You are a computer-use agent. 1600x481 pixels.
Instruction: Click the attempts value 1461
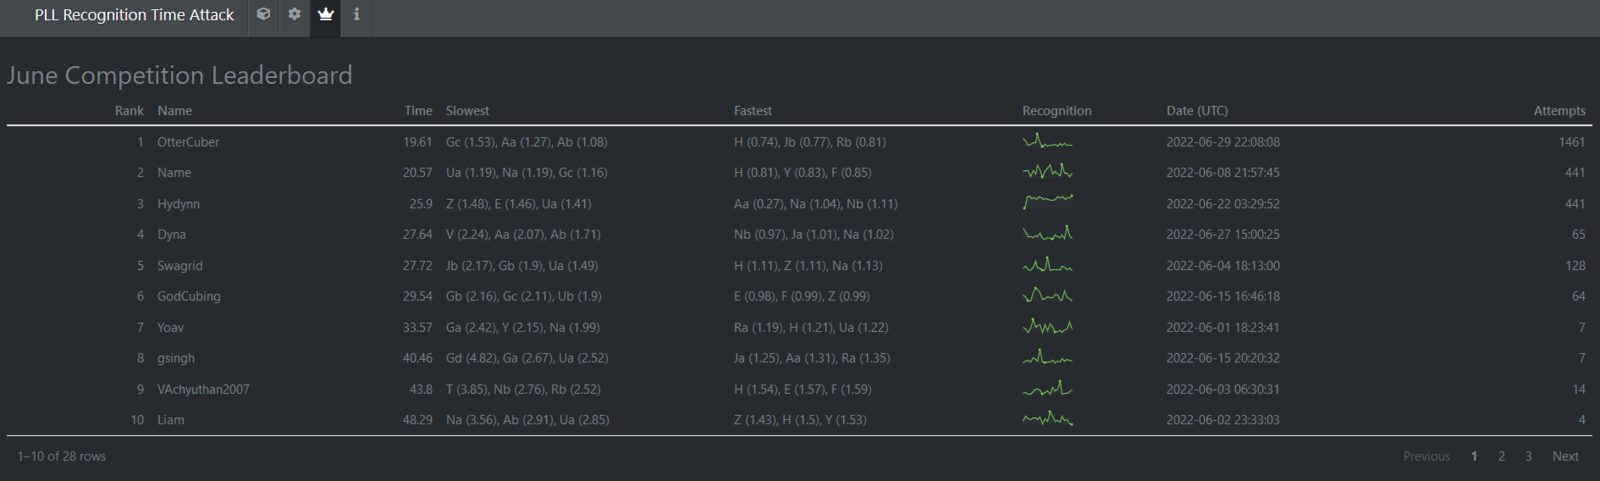click(x=1572, y=142)
